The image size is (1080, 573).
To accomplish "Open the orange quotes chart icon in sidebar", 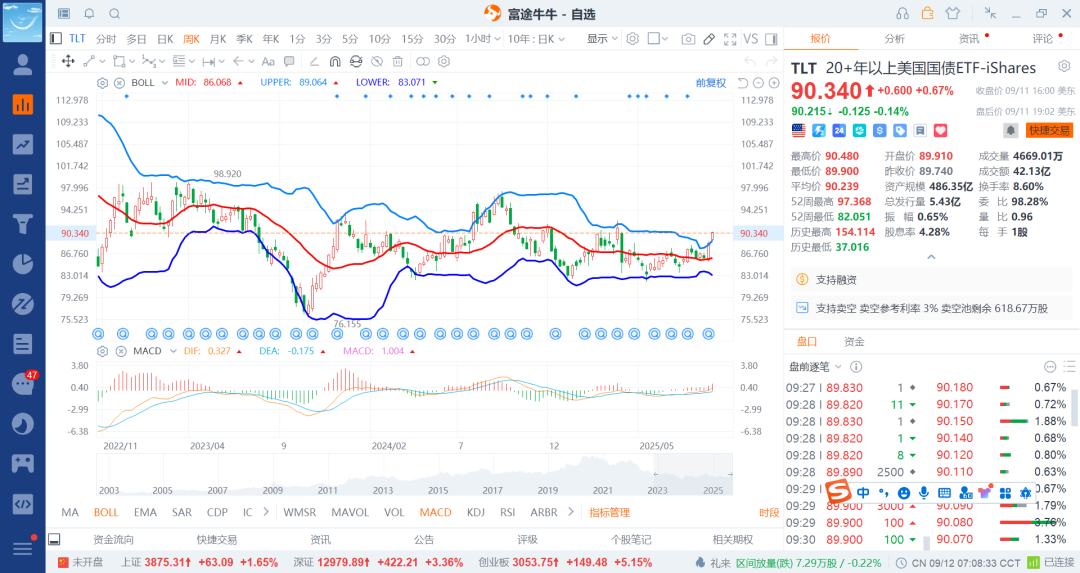I will pyautogui.click(x=23, y=105).
